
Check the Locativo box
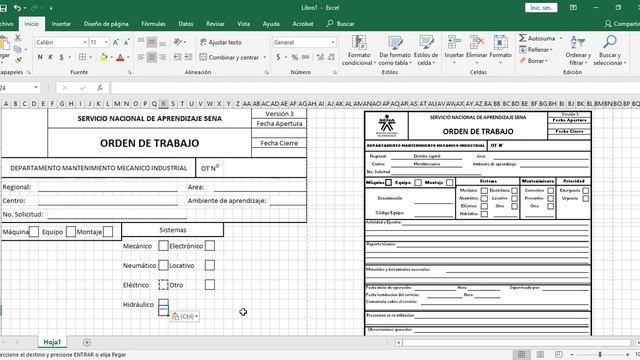point(210,265)
